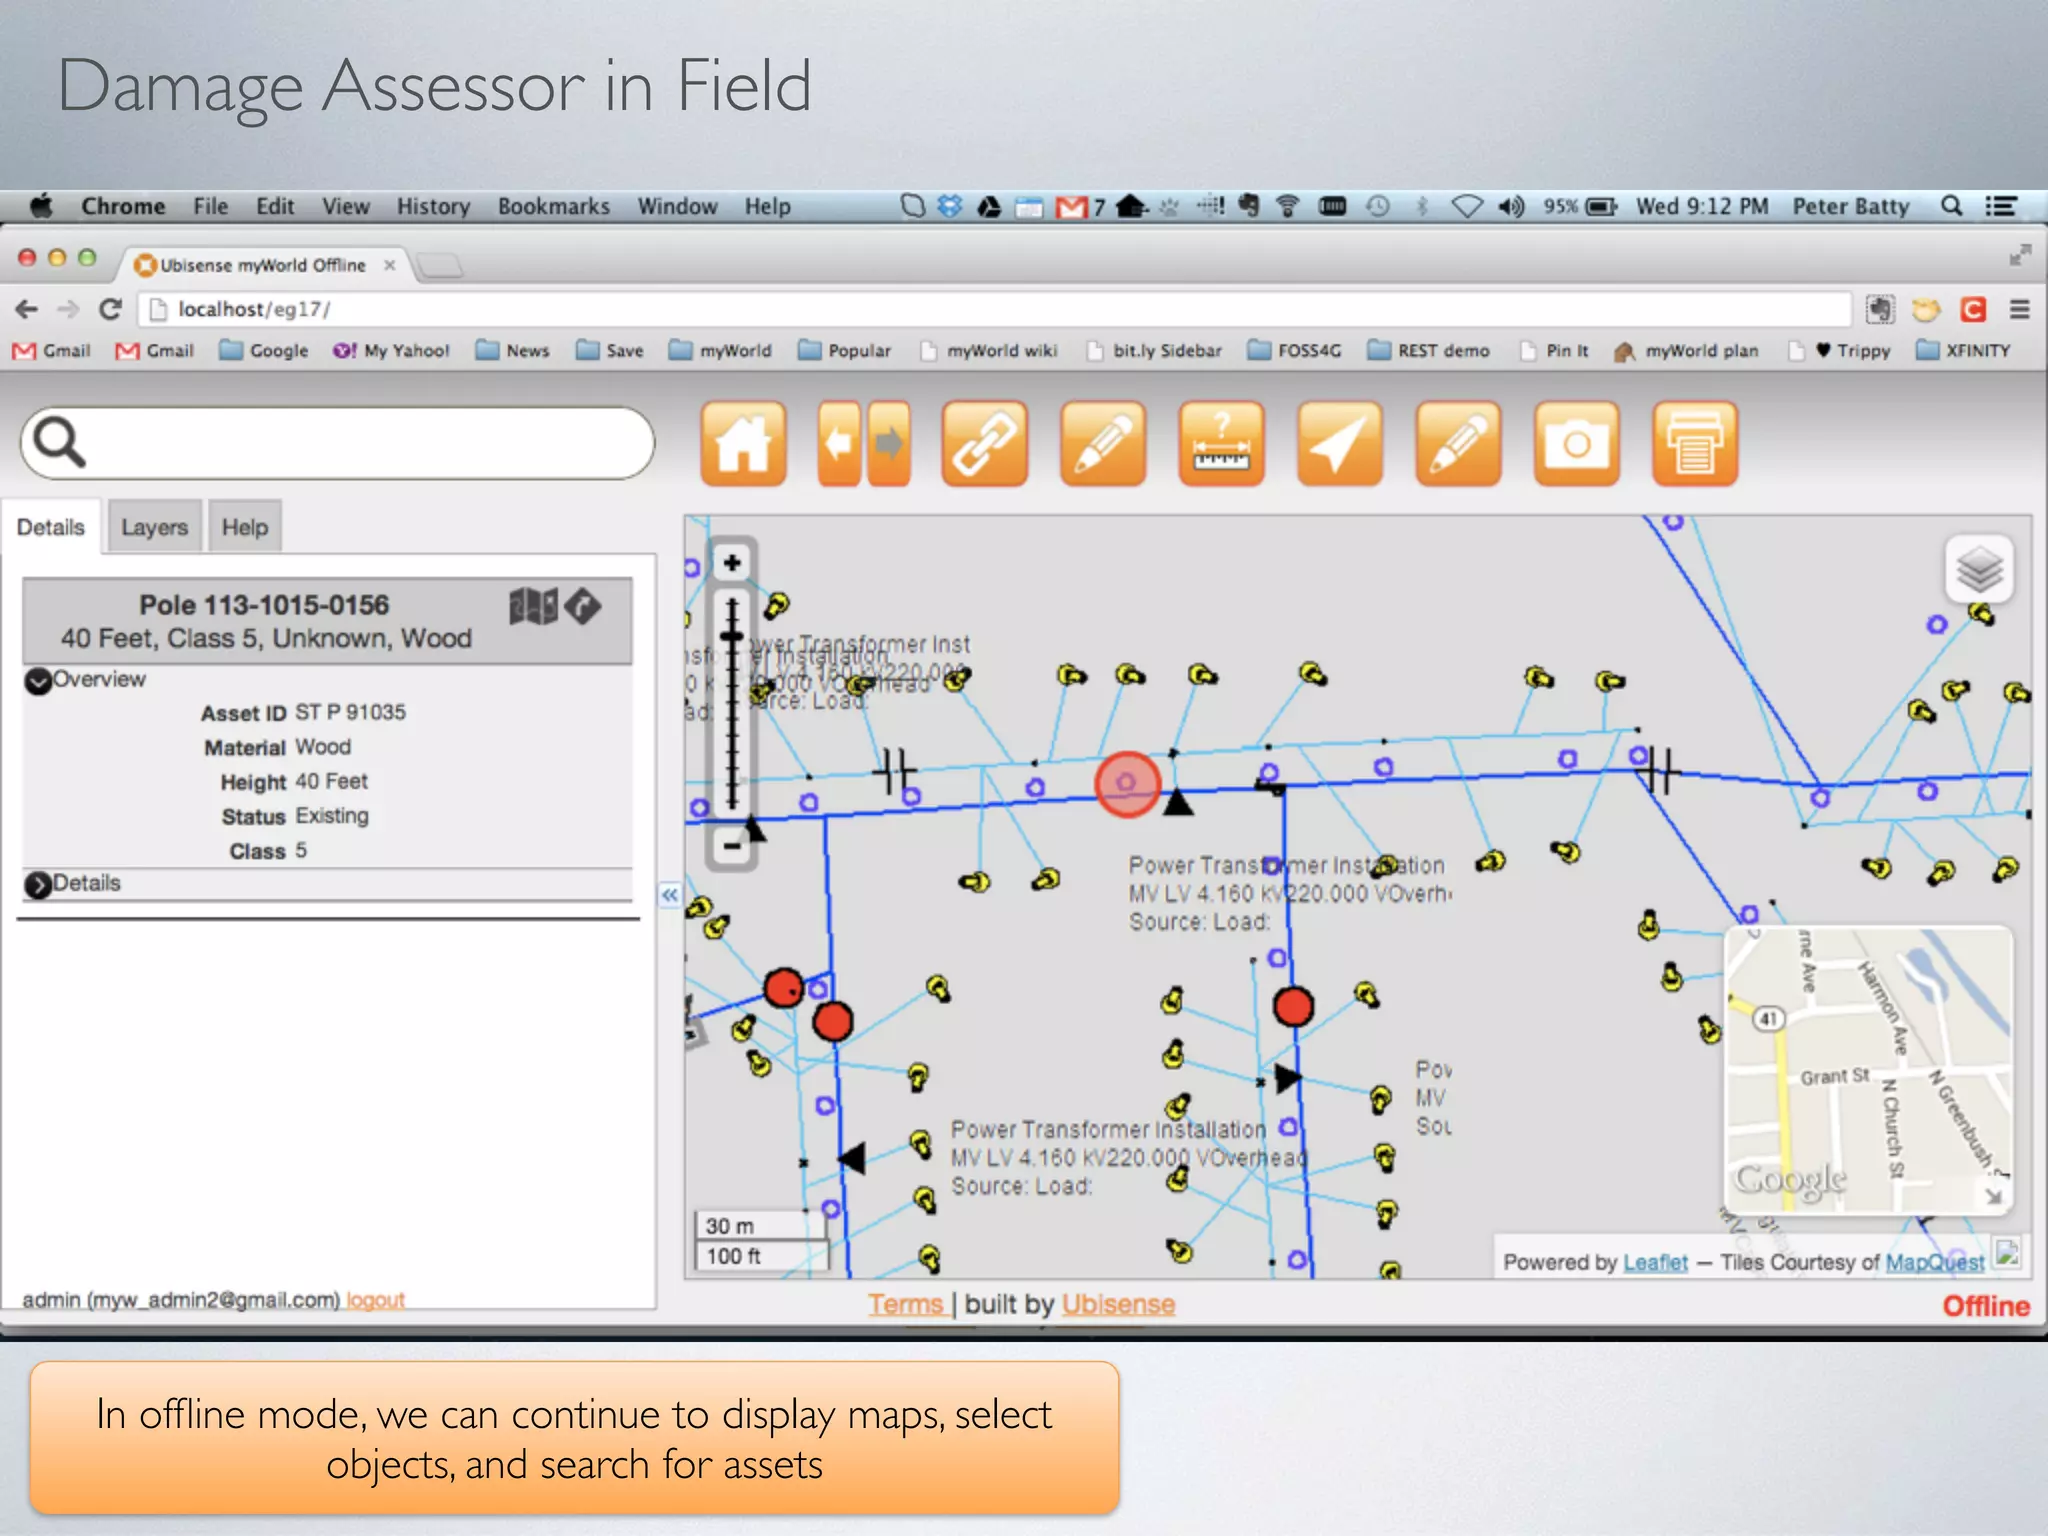Collapse the side panel double-arrow
The image size is (2048, 1536).
(670, 894)
